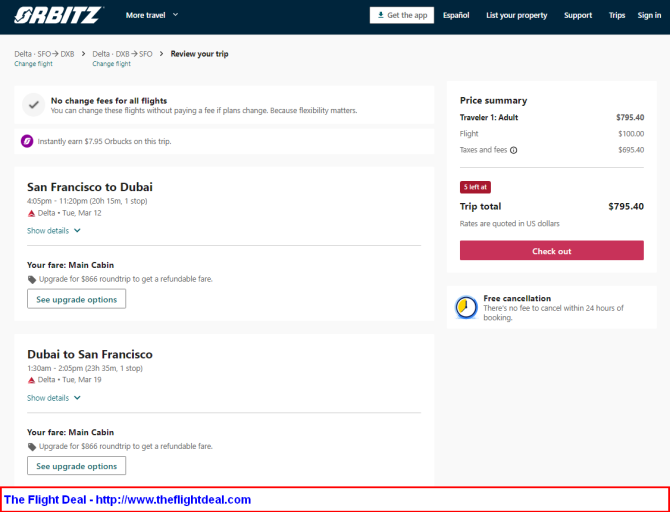The height and width of the screenshot is (512, 670).
Task: Click the Free cancellation clock icon
Action: 466,307
